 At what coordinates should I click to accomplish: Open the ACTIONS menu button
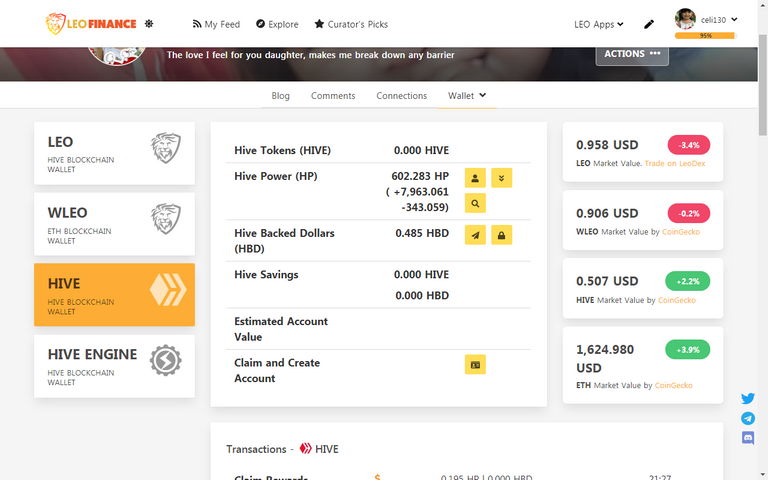point(632,54)
